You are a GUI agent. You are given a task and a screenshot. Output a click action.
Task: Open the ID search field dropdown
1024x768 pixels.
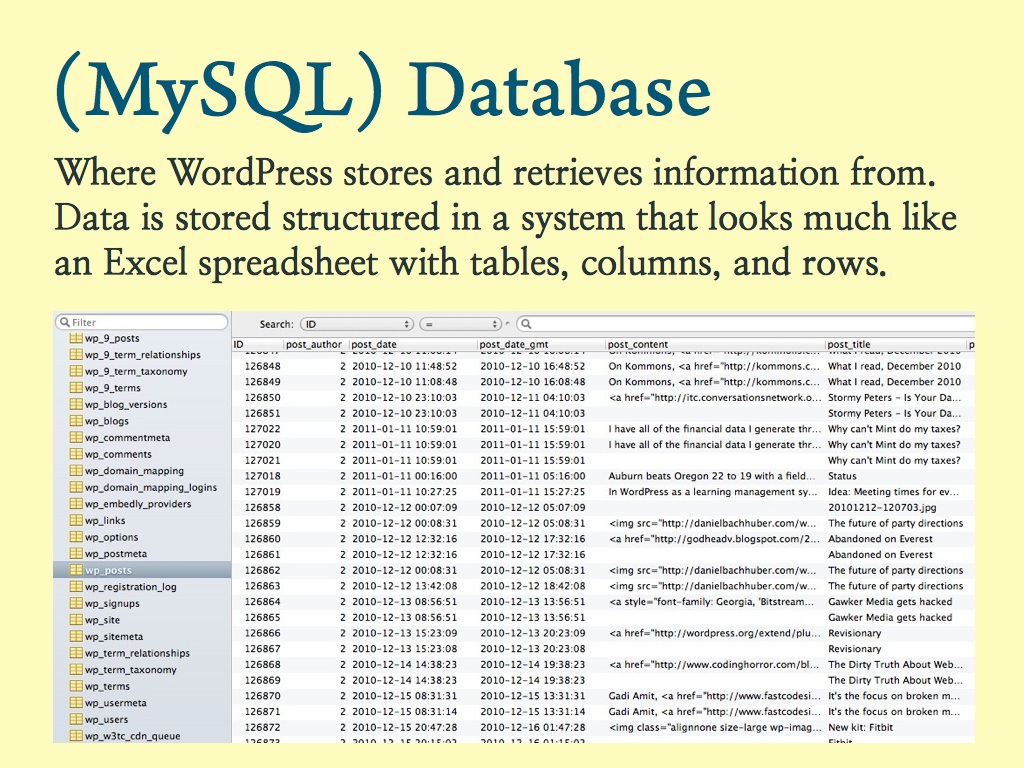click(357, 324)
